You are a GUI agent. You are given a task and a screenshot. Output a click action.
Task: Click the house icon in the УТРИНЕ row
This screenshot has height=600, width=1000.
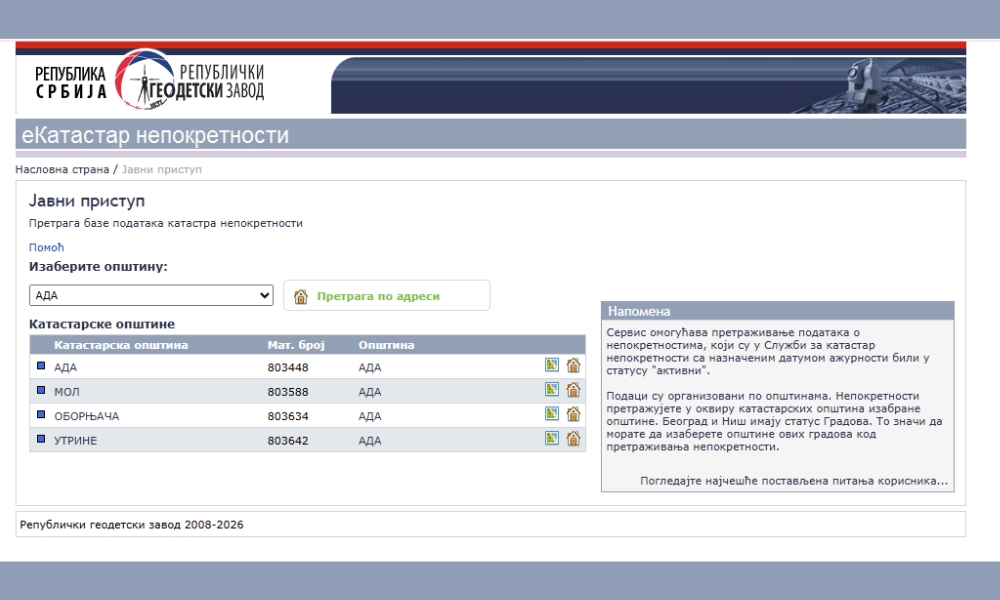coord(573,439)
